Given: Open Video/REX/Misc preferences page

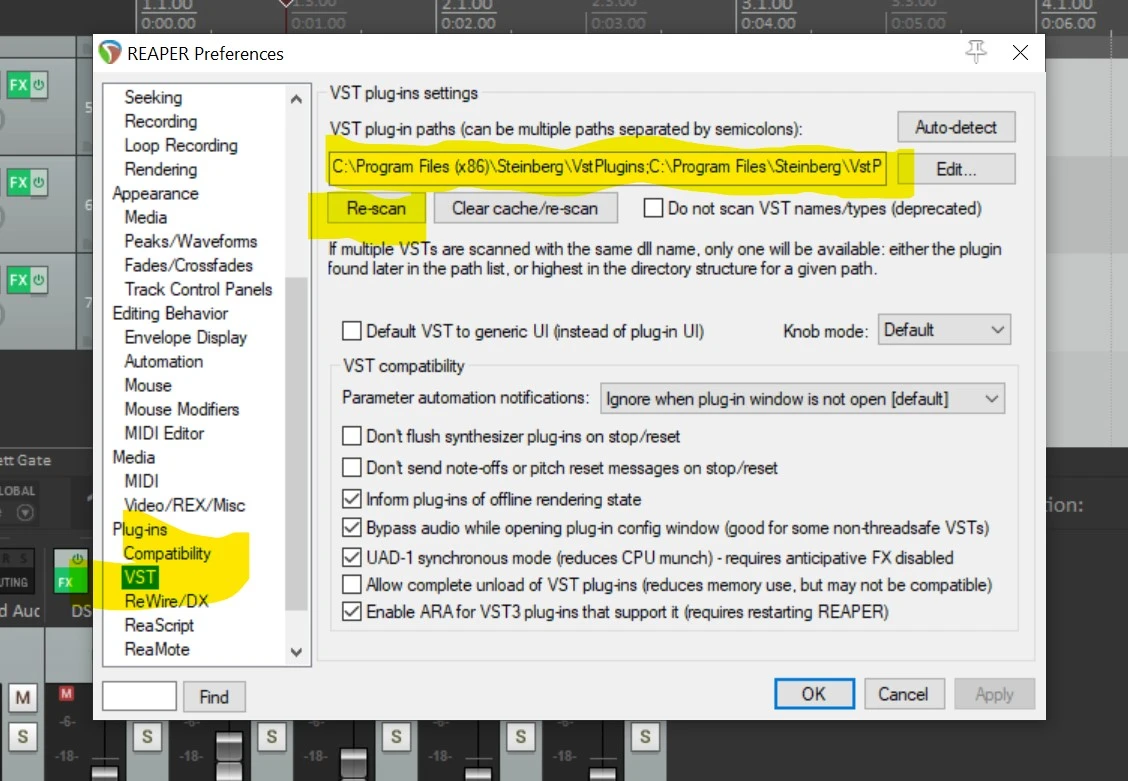Looking at the screenshot, I should tap(184, 506).
